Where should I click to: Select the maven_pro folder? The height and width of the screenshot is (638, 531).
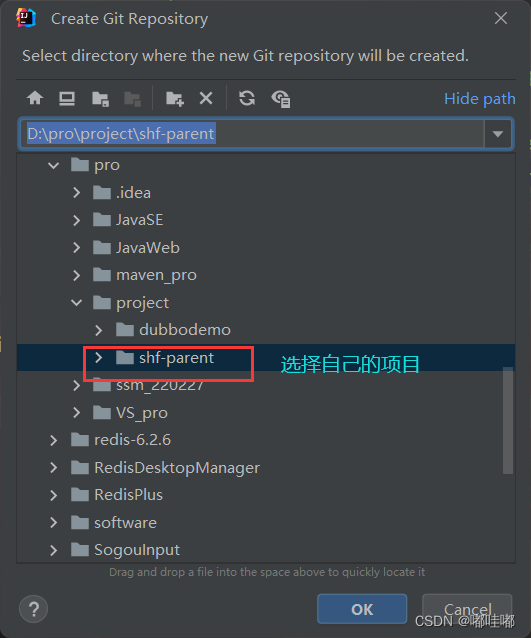[x=156, y=275]
